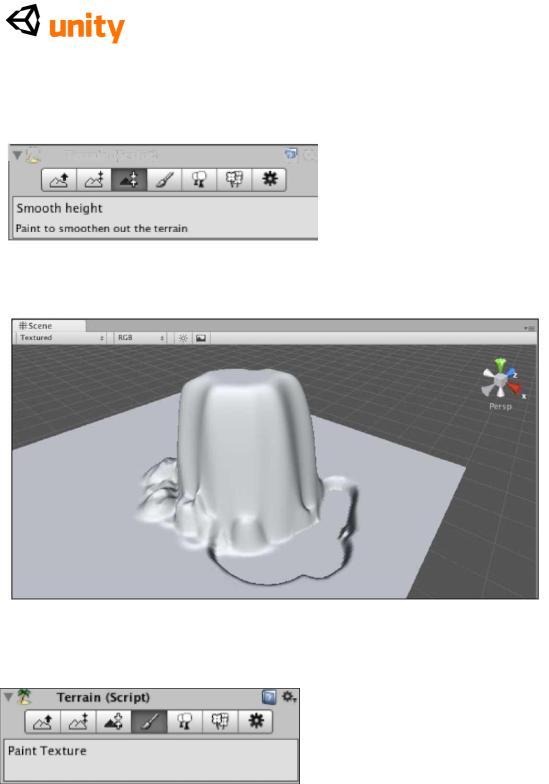This screenshot has width=549, height=784.
Task: Click the active Smooth Height tool icon
Action: (x=129, y=180)
